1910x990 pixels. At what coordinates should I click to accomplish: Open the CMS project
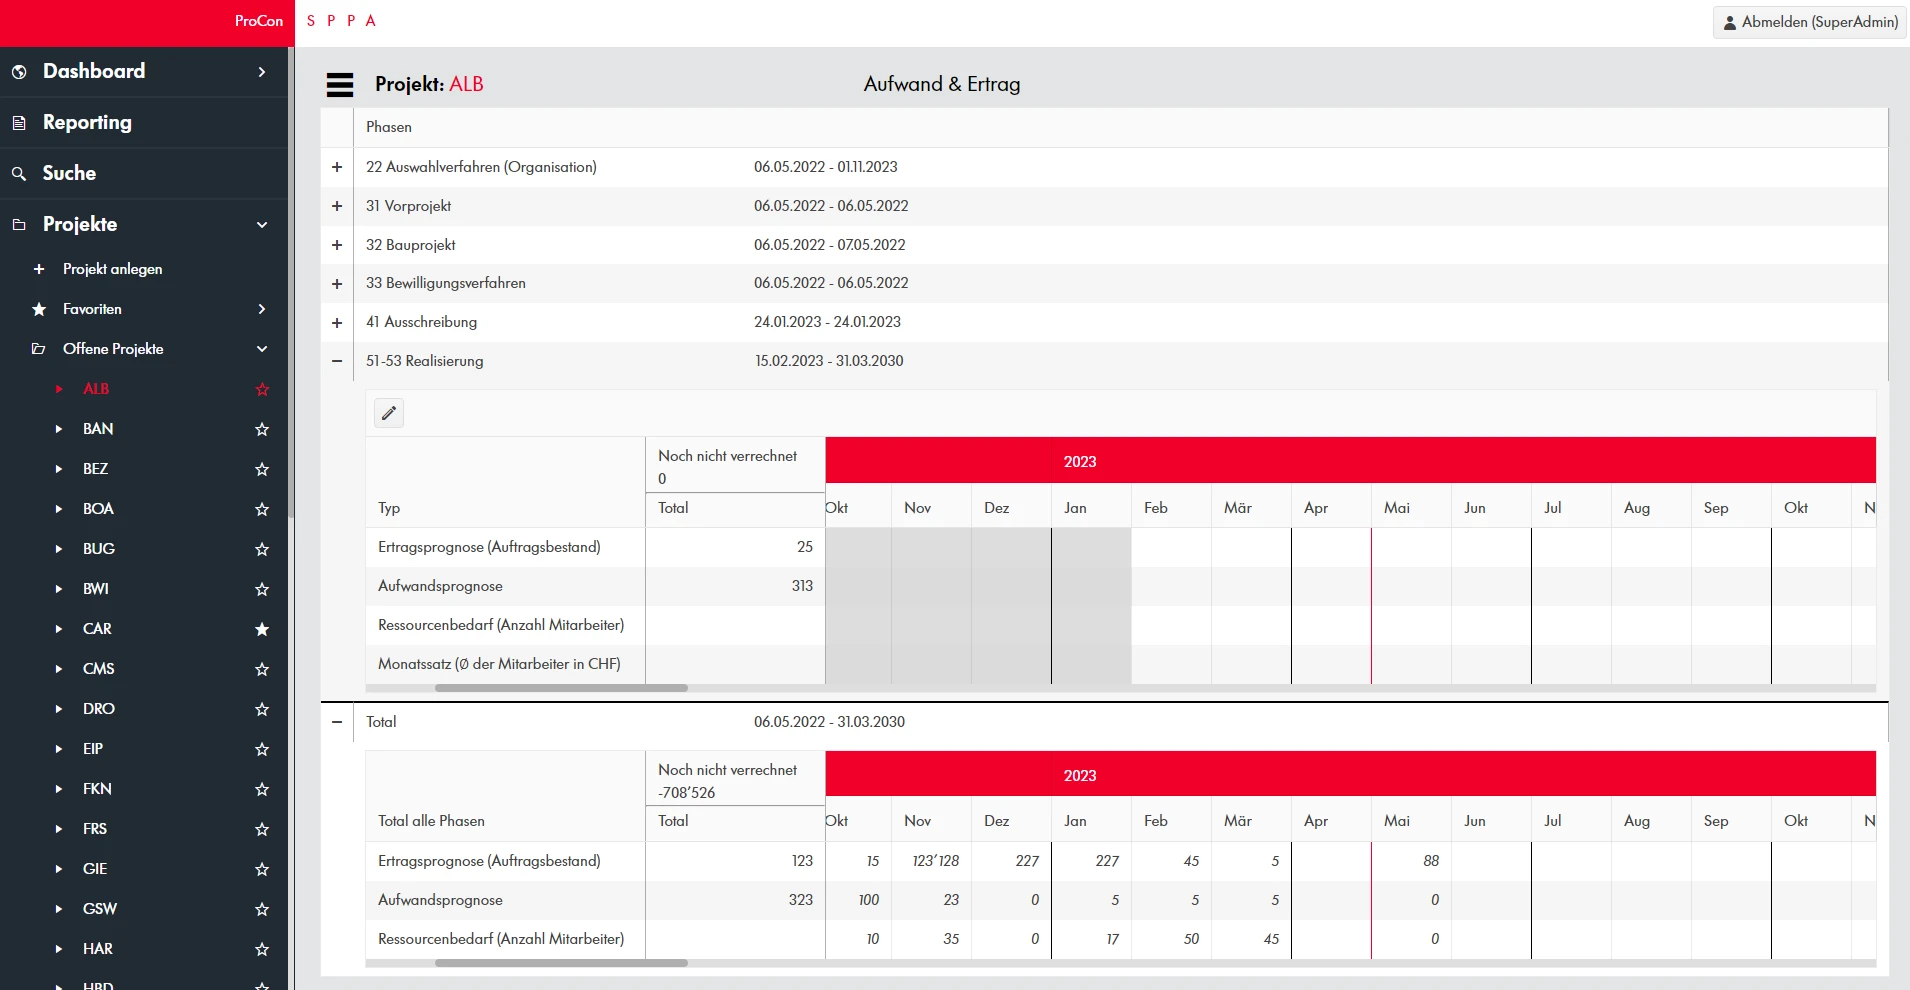[x=98, y=669]
